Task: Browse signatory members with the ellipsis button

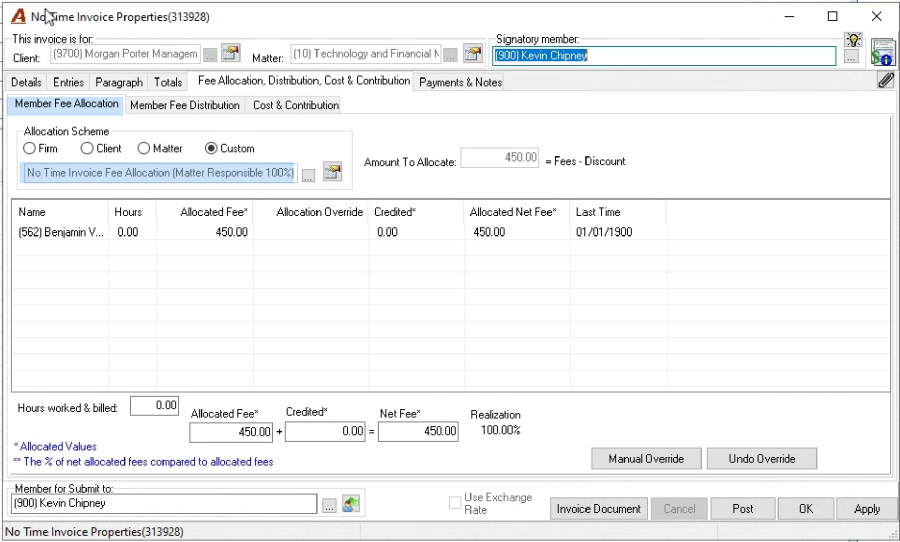Action: pyautogui.click(x=851, y=56)
